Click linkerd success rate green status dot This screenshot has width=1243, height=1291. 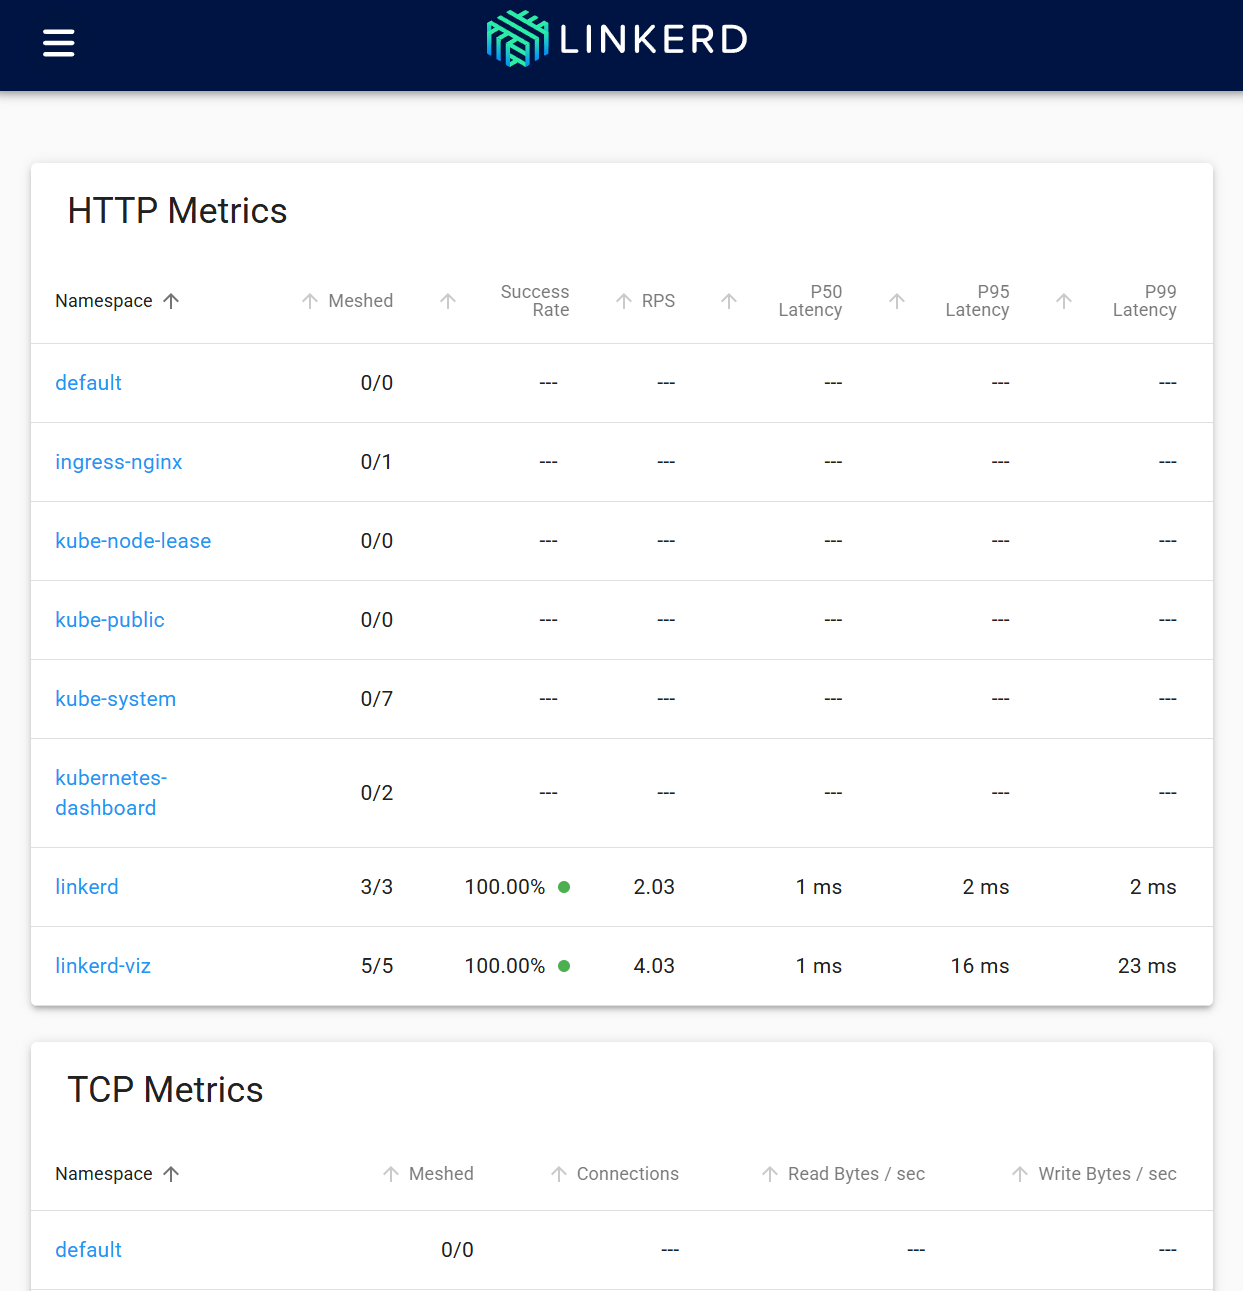tap(564, 887)
